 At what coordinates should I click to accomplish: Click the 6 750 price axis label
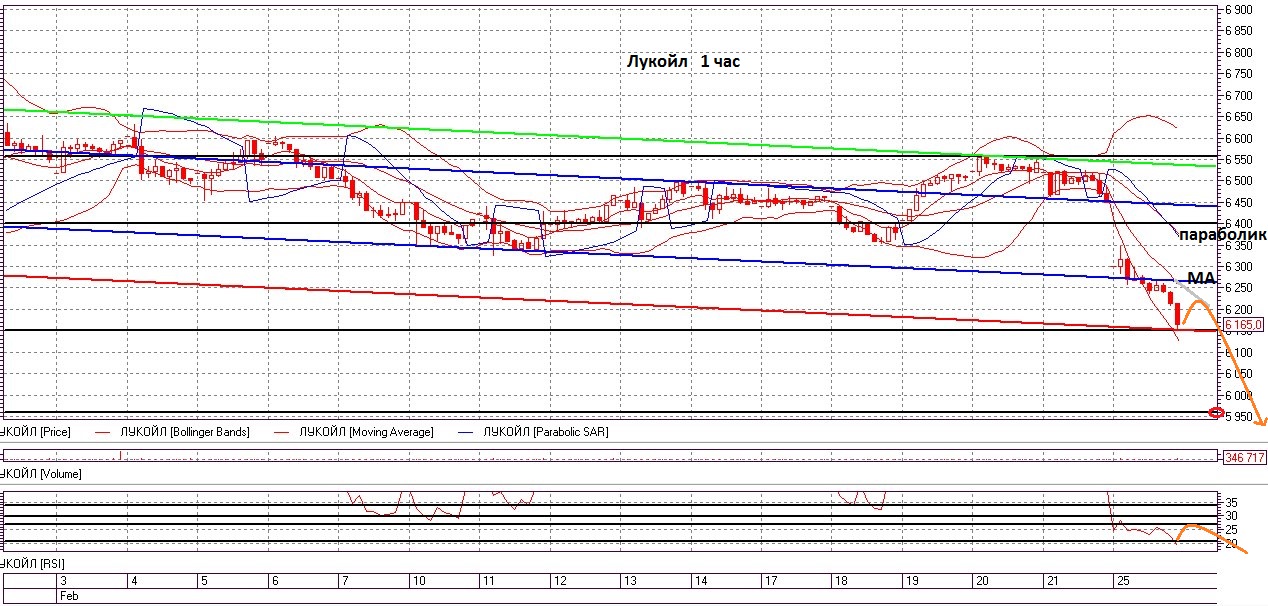1238,74
